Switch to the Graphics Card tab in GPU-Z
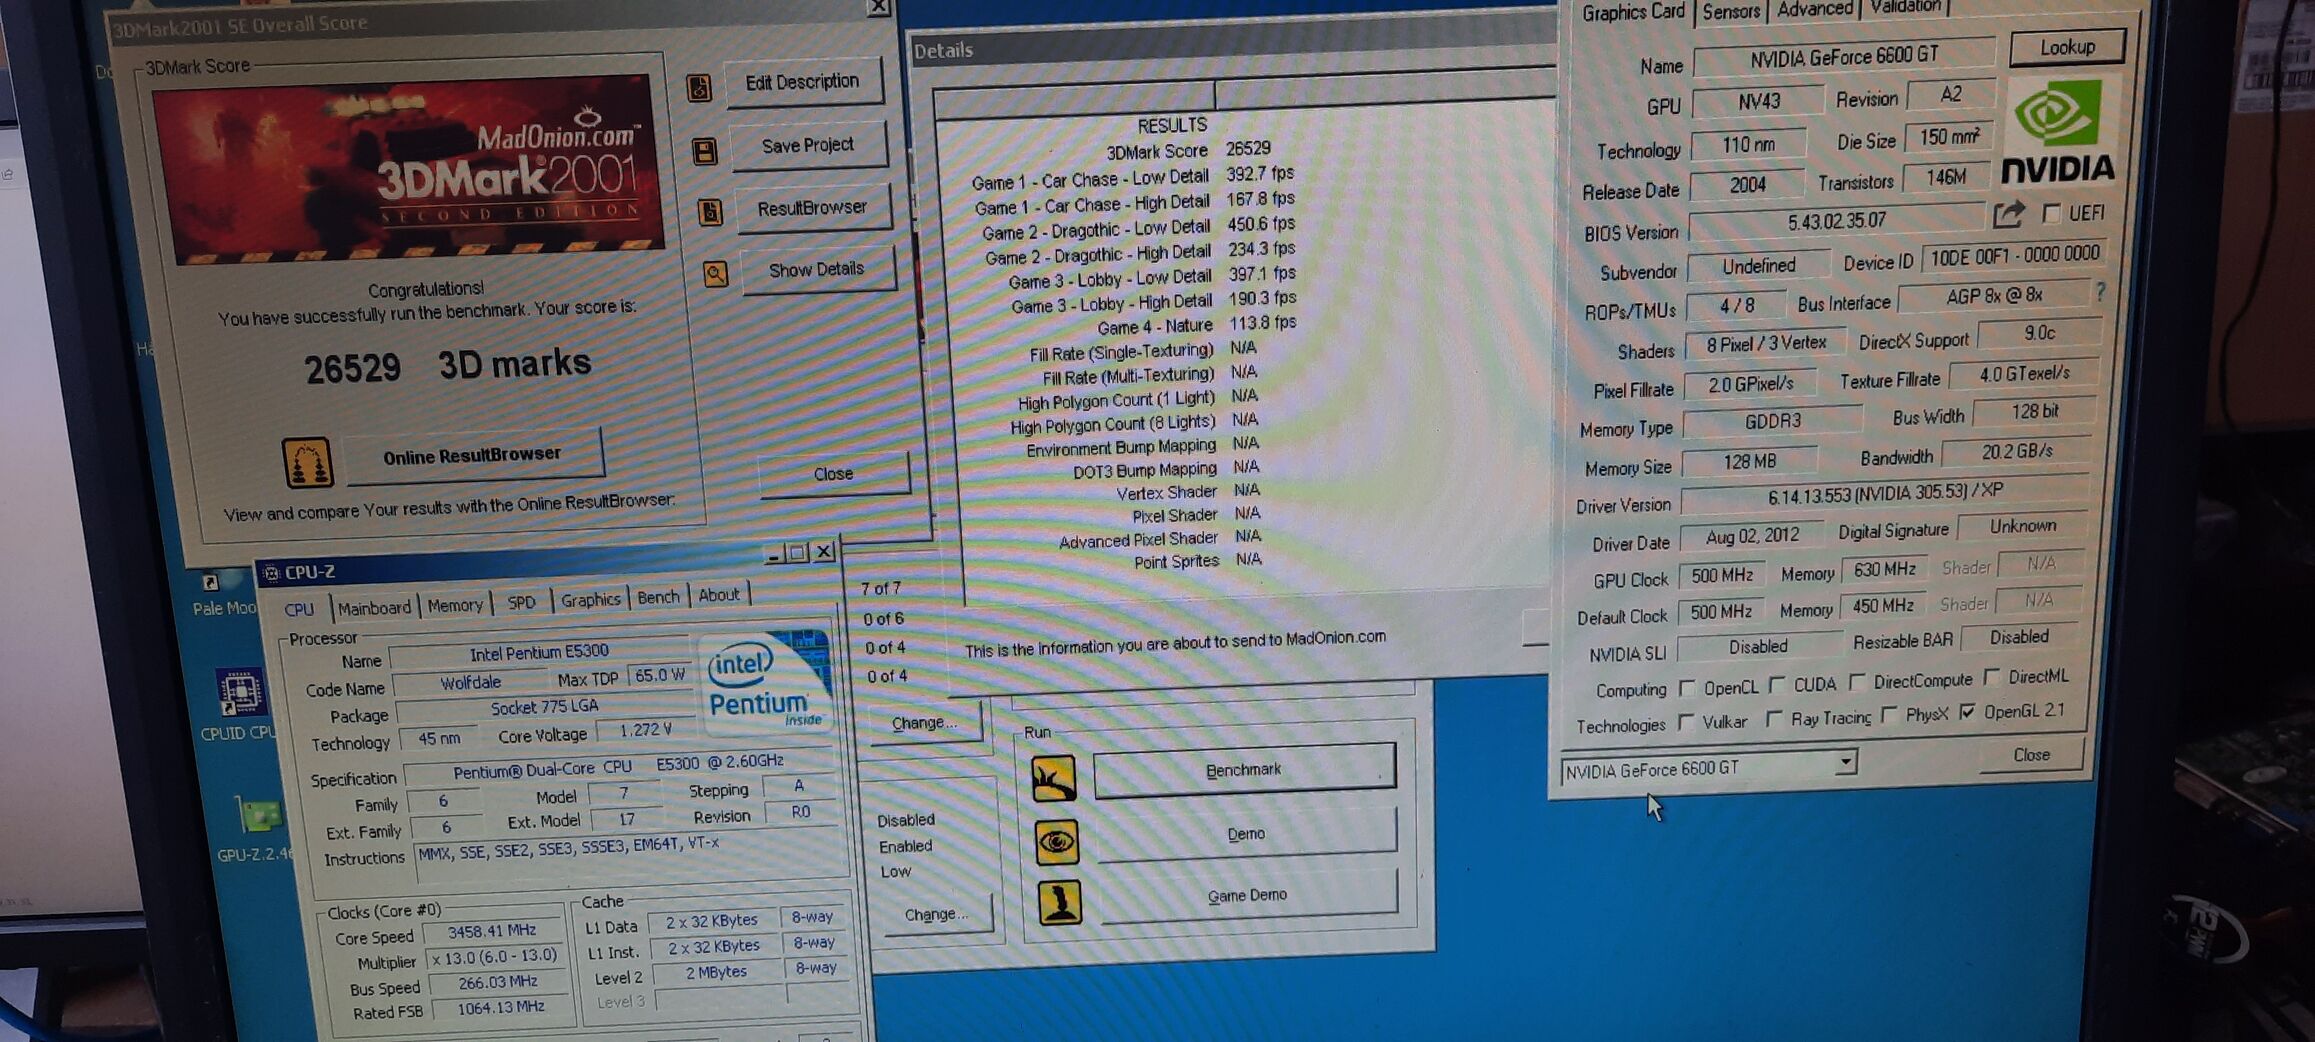 coord(1633,12)
